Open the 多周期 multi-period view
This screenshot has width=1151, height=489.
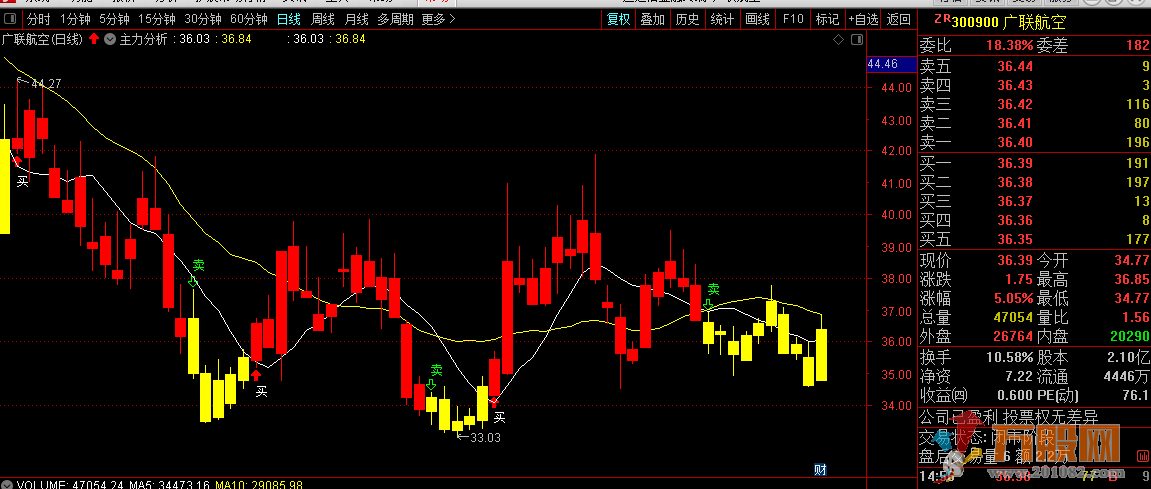[x=395, y=19]
